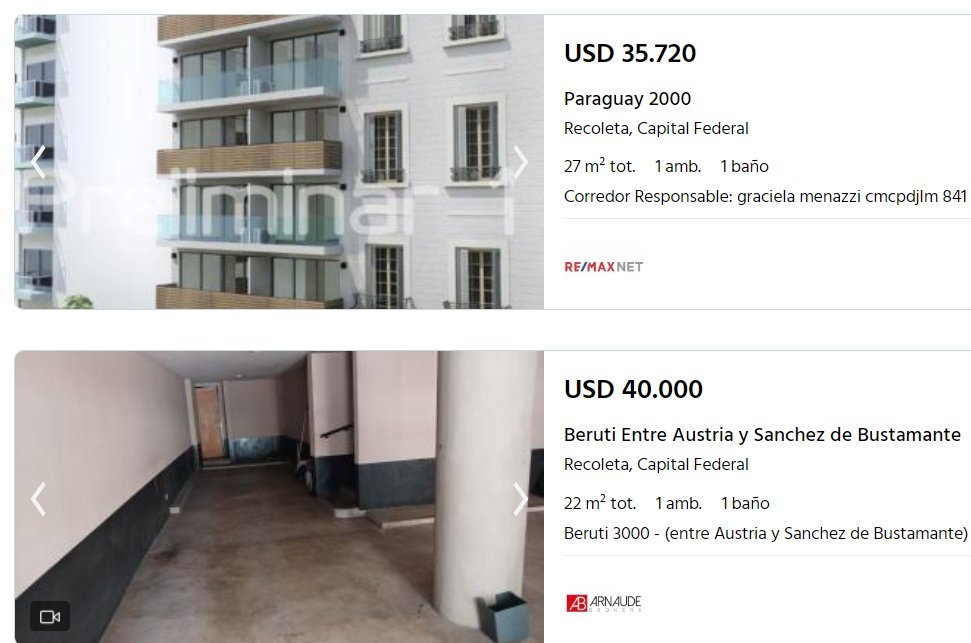
Task: Click Beruti 3000 address description text
Action: 765,533
